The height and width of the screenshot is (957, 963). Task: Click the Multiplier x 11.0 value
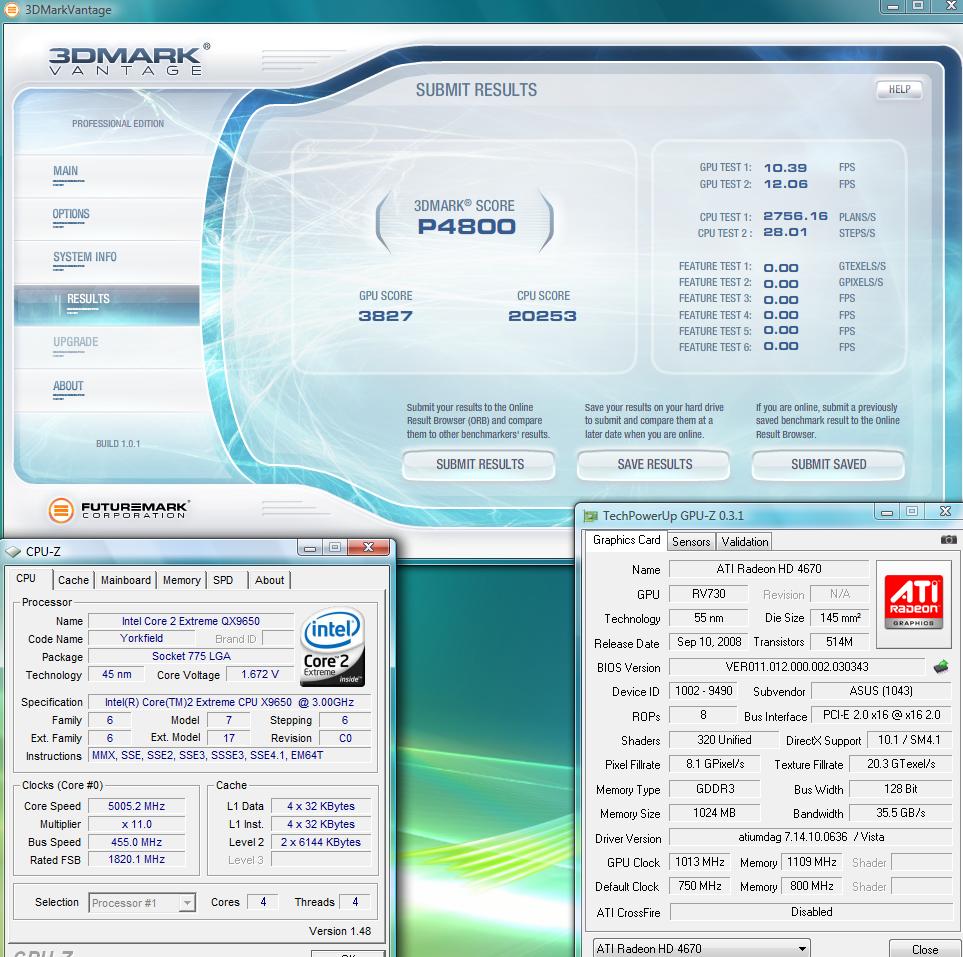click(x=136, y=824)
